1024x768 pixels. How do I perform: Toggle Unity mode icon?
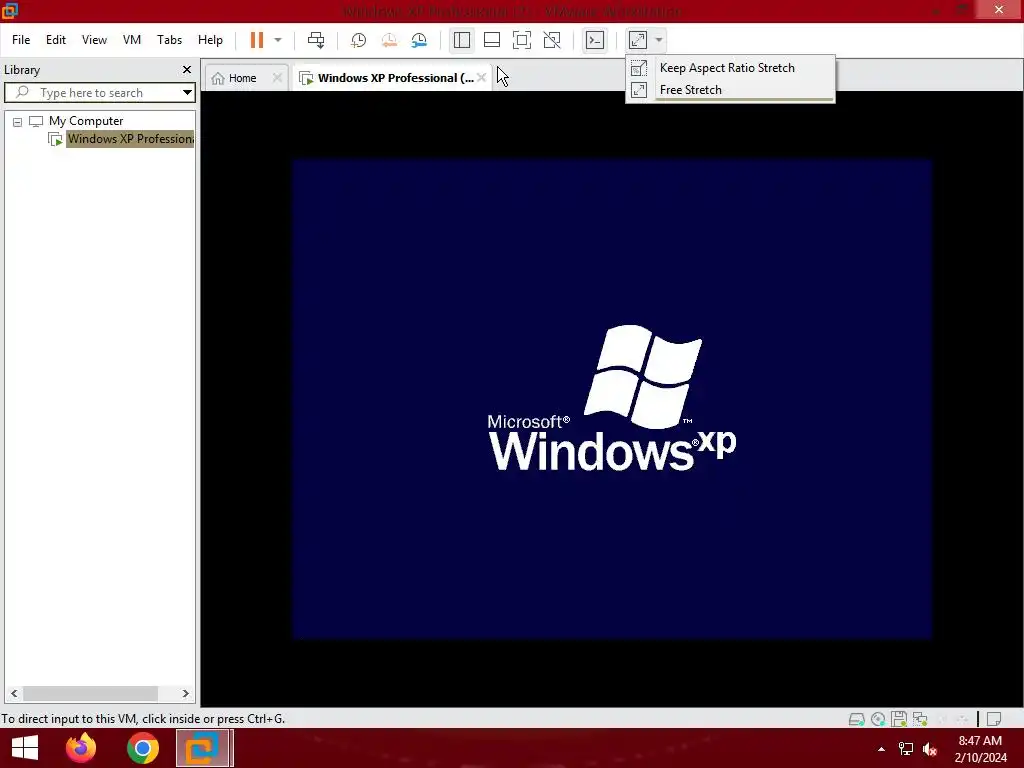click(x=552, y=40)
